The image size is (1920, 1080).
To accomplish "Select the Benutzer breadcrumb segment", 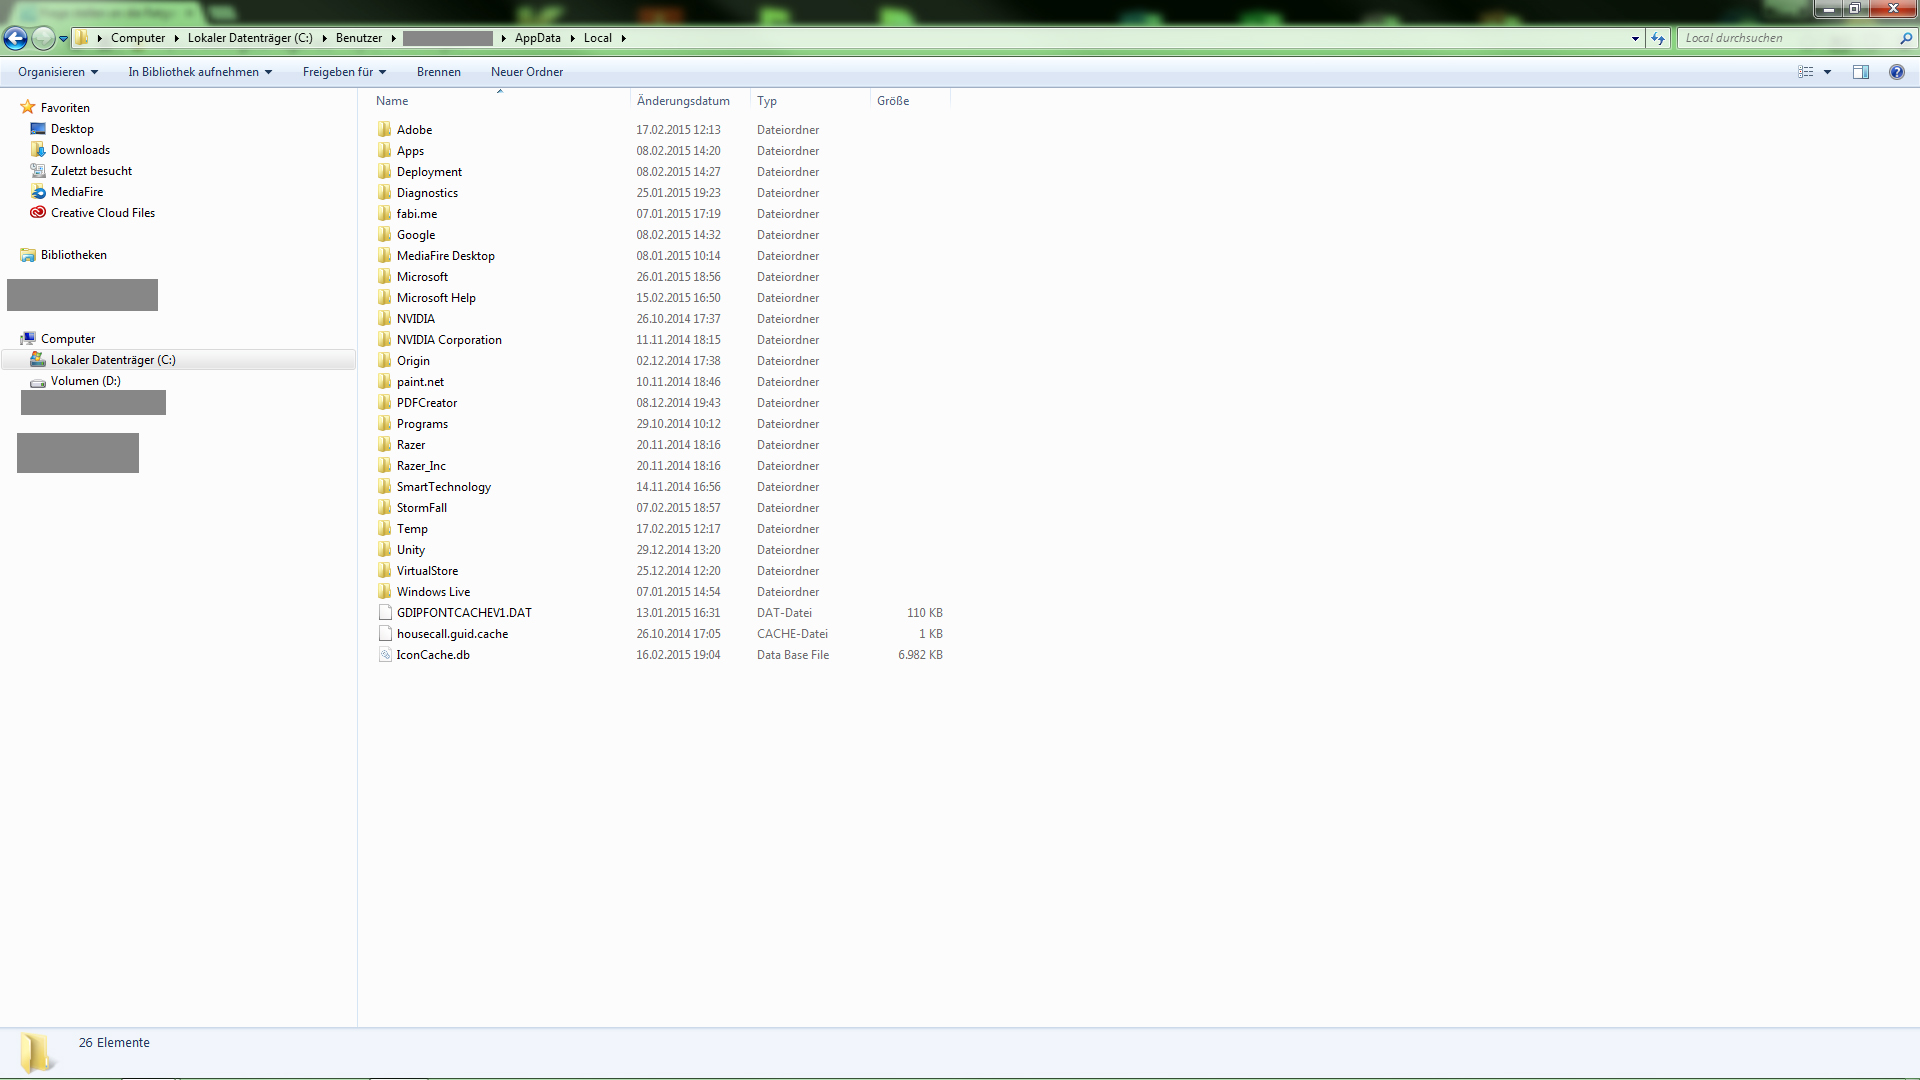I will click(x=359, y=38).
